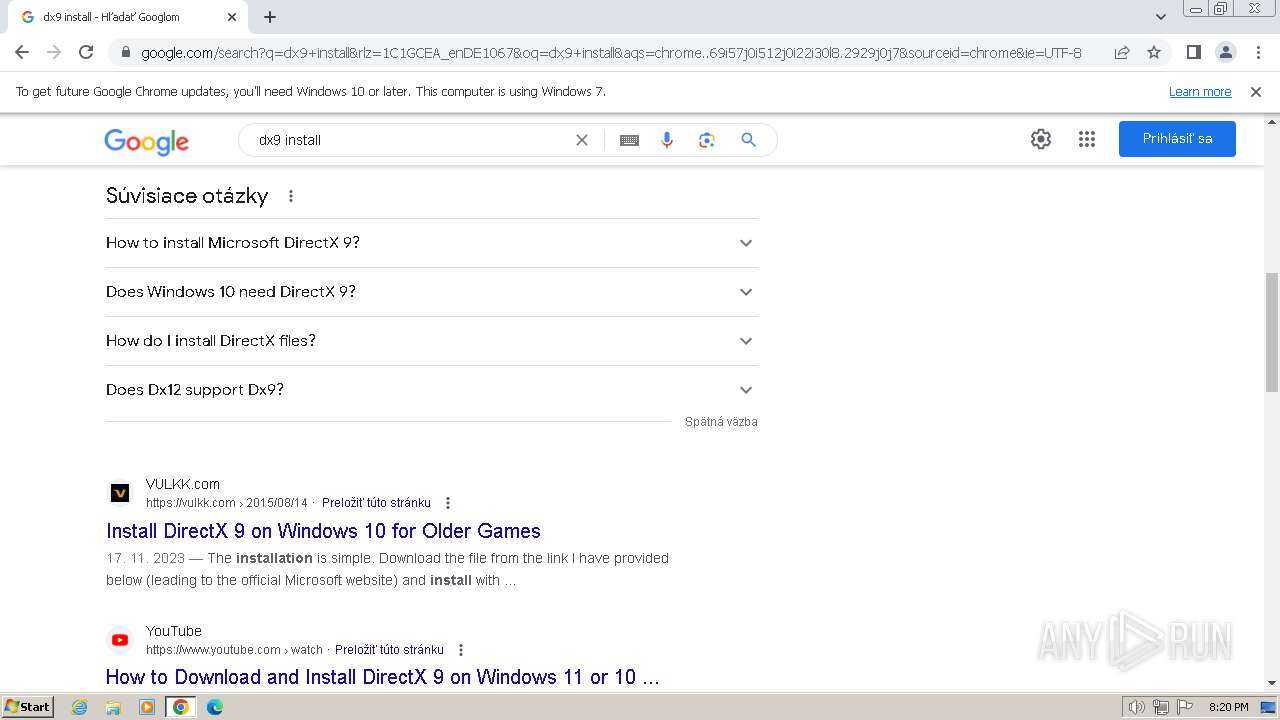
Task: Reload the current page
Action: click(86, 52)
